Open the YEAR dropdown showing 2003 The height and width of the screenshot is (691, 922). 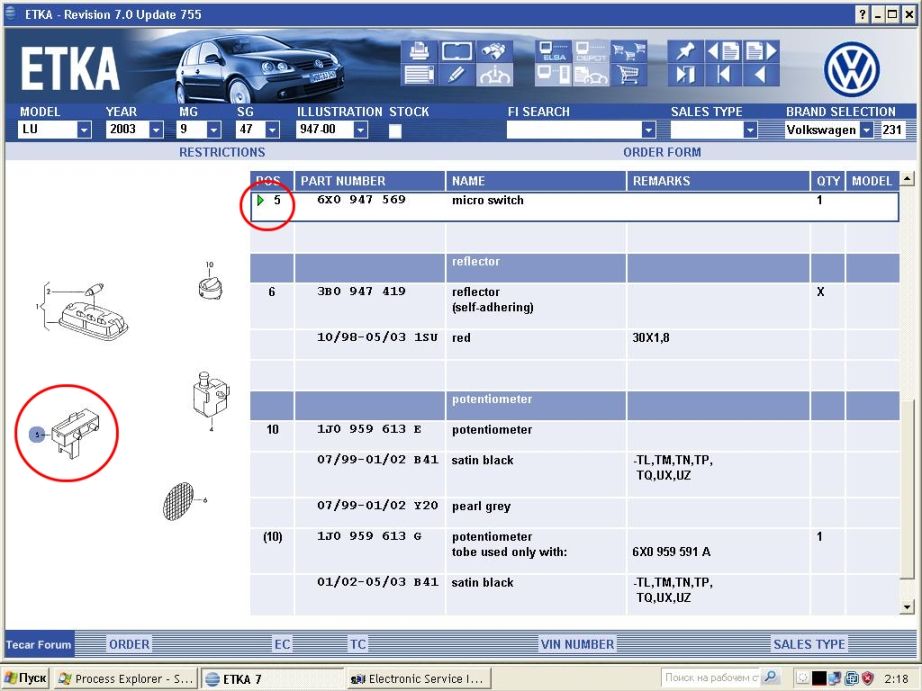[x=157, y=130]
